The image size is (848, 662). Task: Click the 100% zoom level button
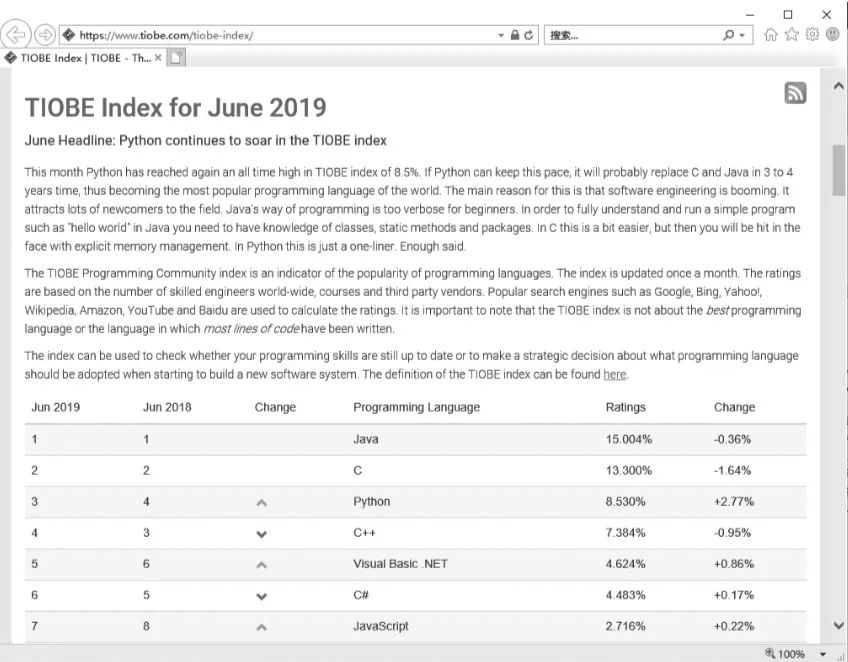(786, 654)
